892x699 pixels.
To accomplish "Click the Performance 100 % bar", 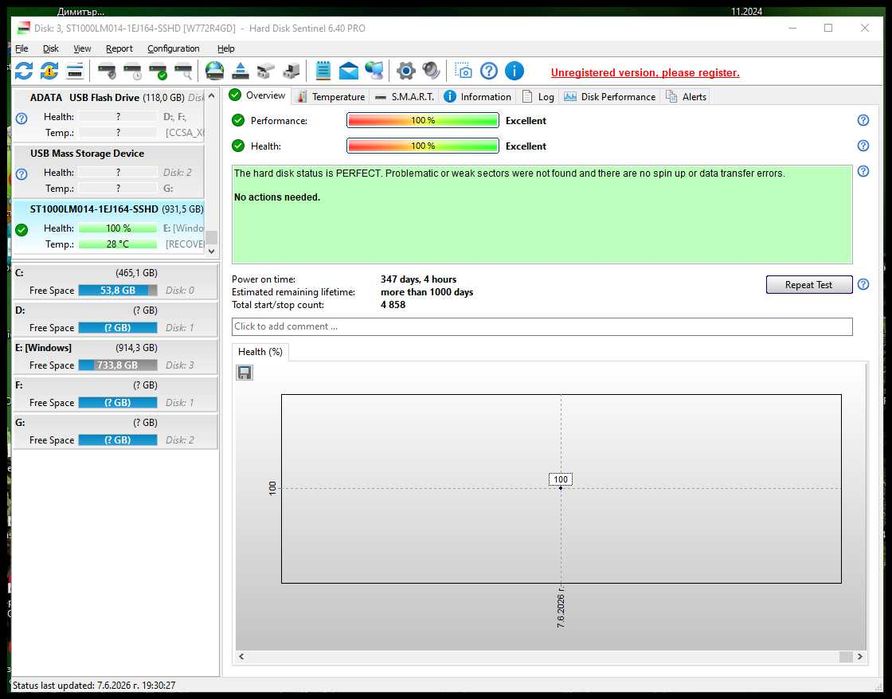I will click(423, 120).
